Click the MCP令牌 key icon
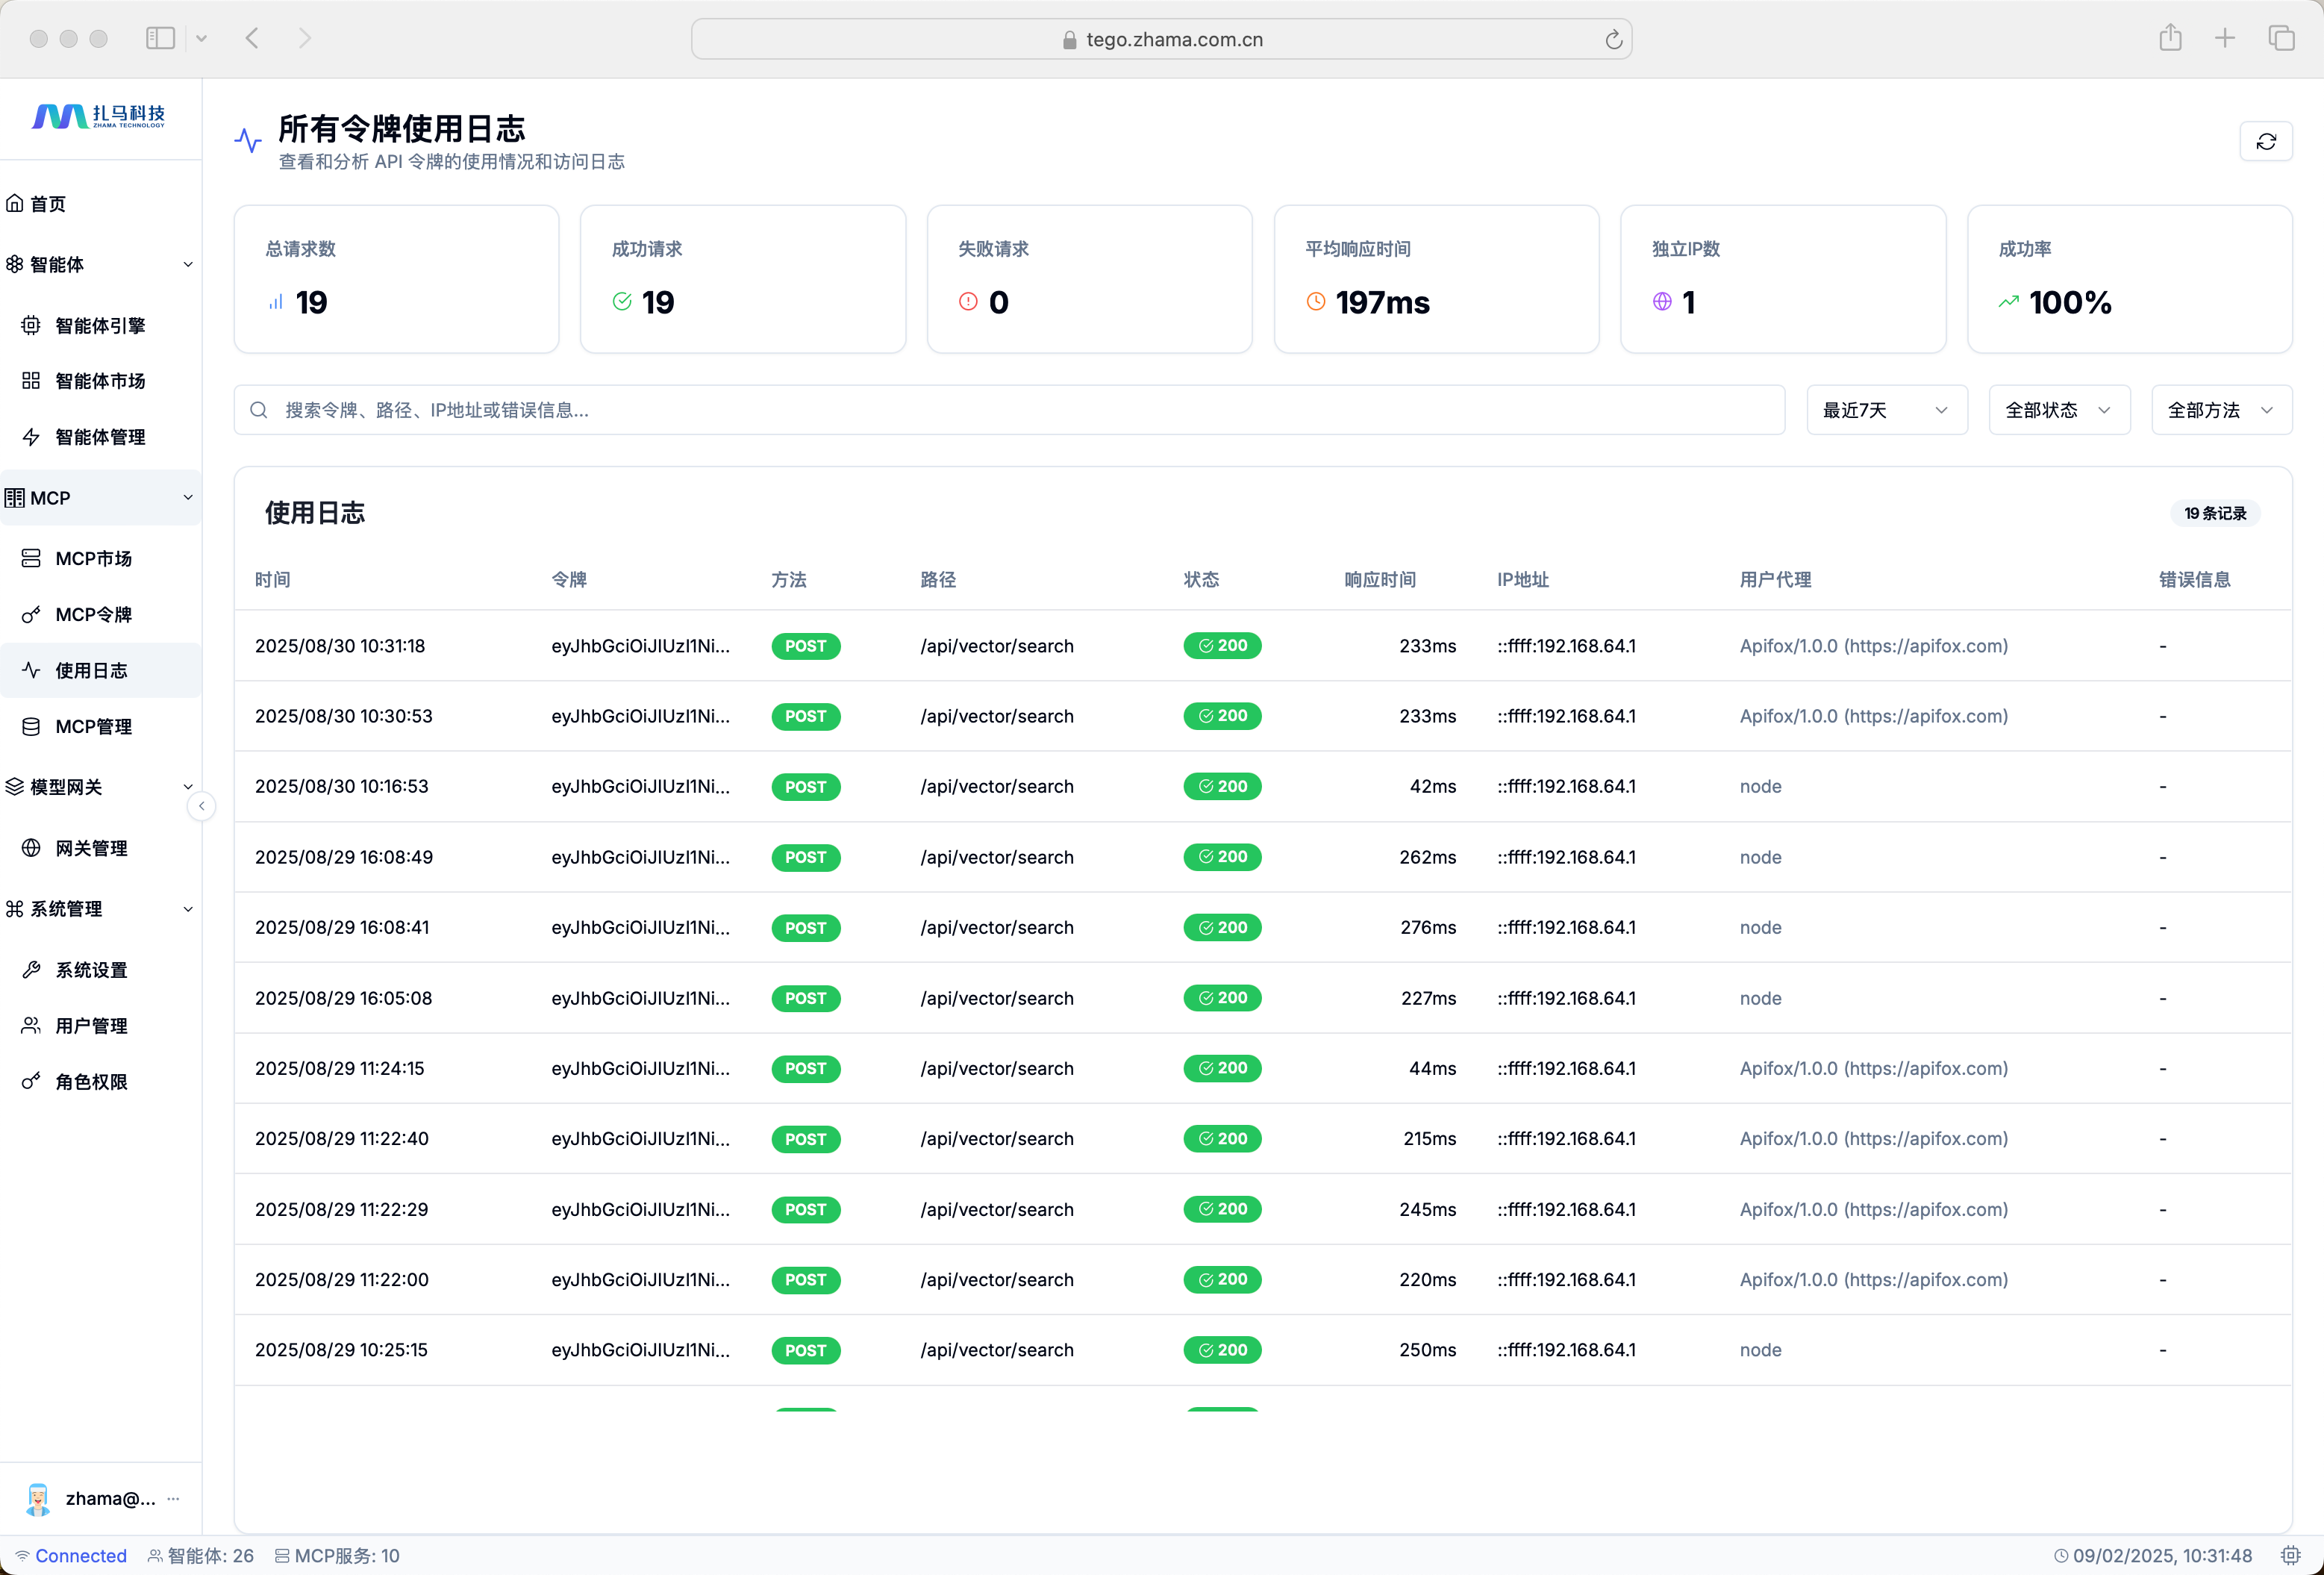 click(x=31, y=615)
